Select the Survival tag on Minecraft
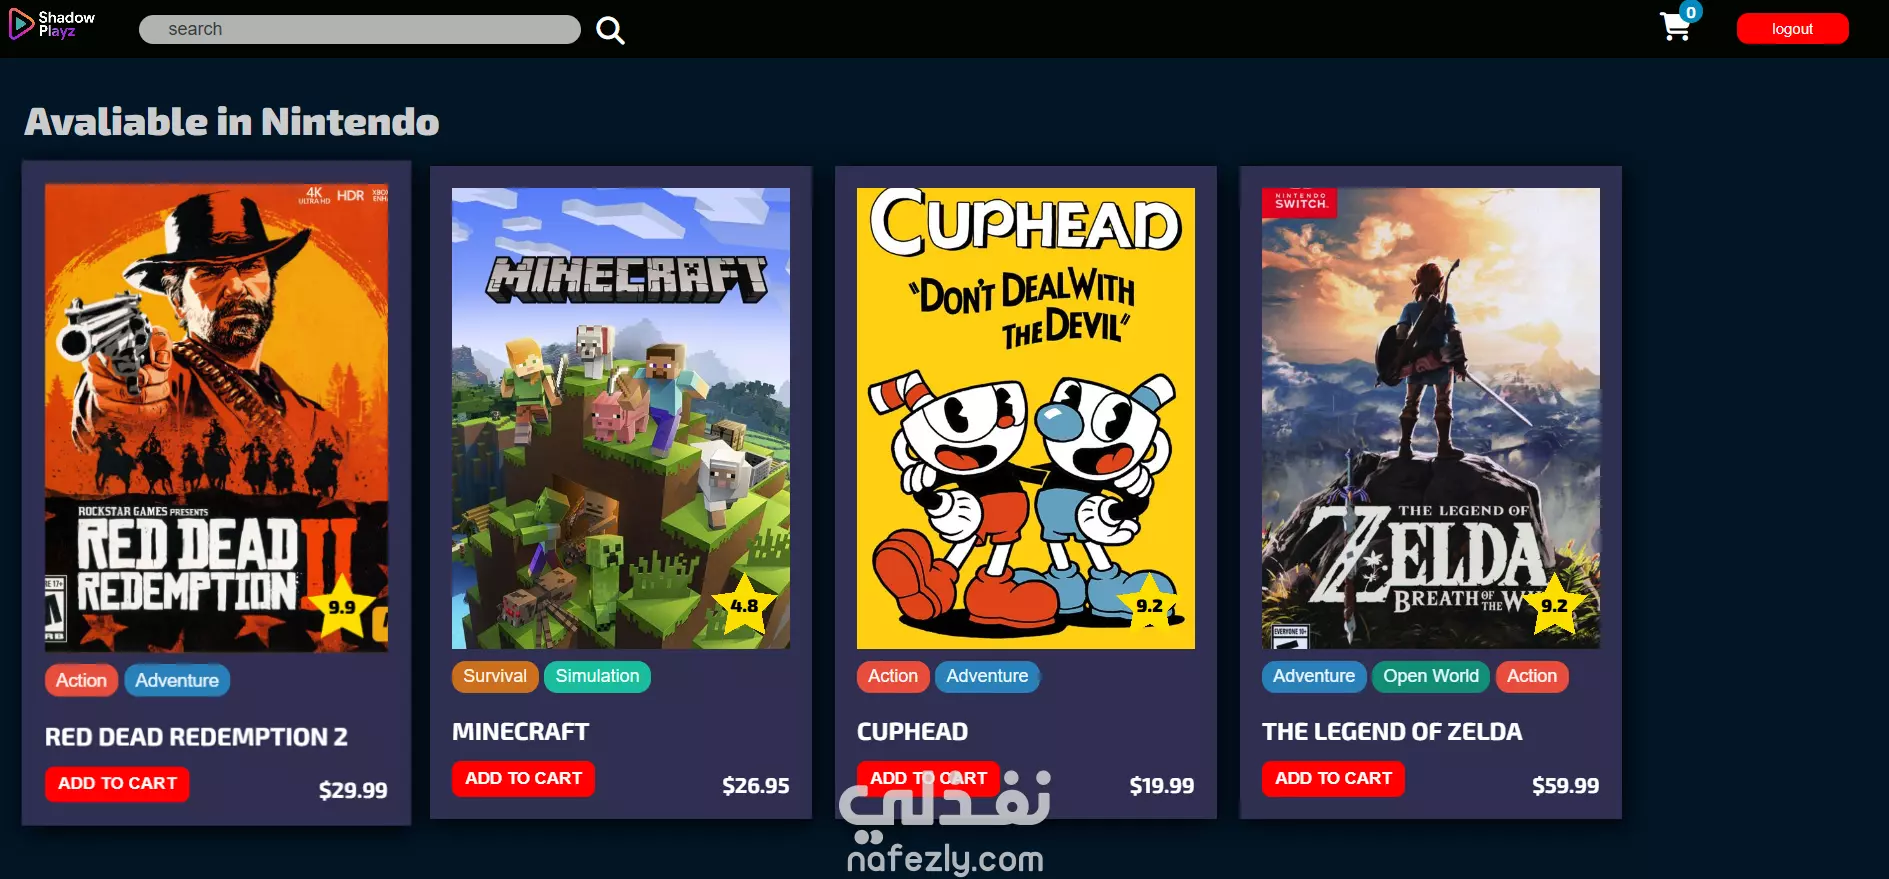 coord(495,677)
